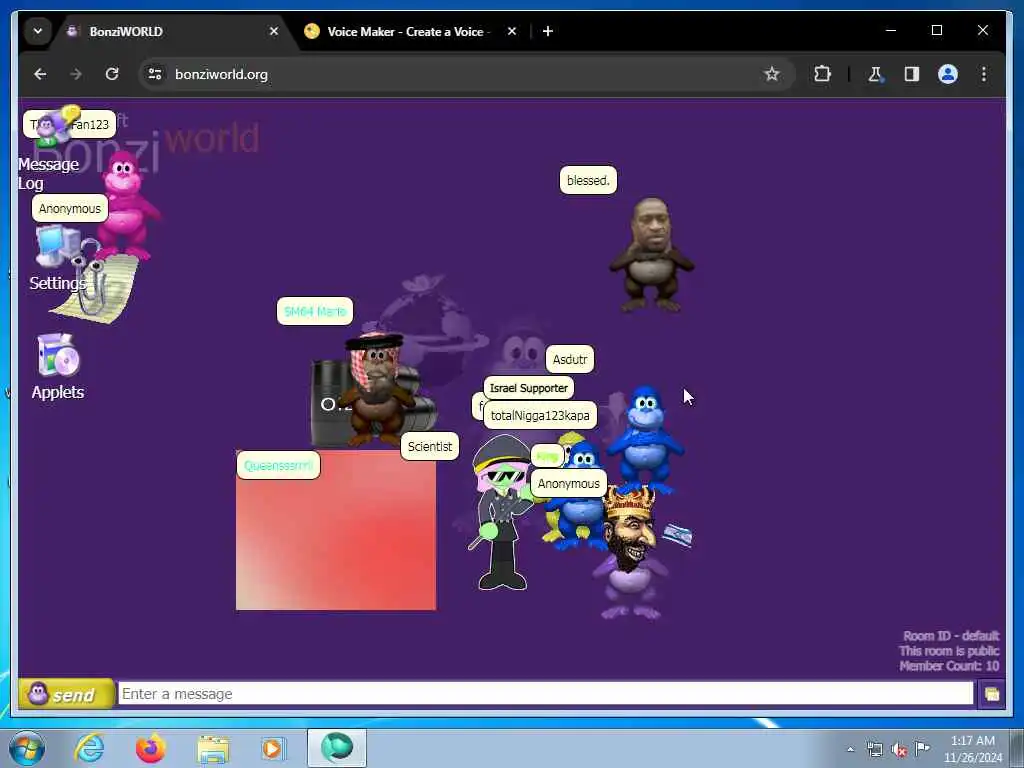This screenshot has width=1024, height=768.
Task: Launch Internet Explorer from the taskbar
Action: 89,748
